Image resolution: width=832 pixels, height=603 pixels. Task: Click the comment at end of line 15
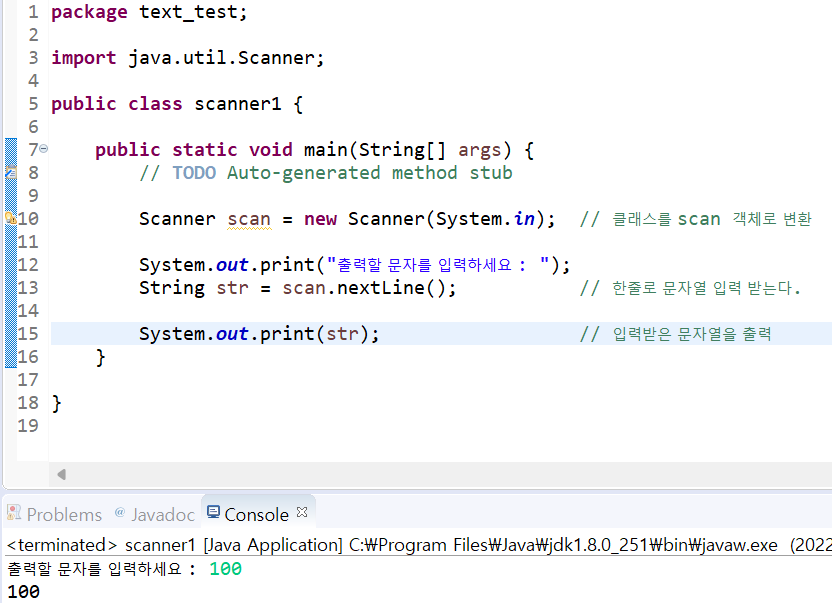pyautogui.click(x=675, y=333)
